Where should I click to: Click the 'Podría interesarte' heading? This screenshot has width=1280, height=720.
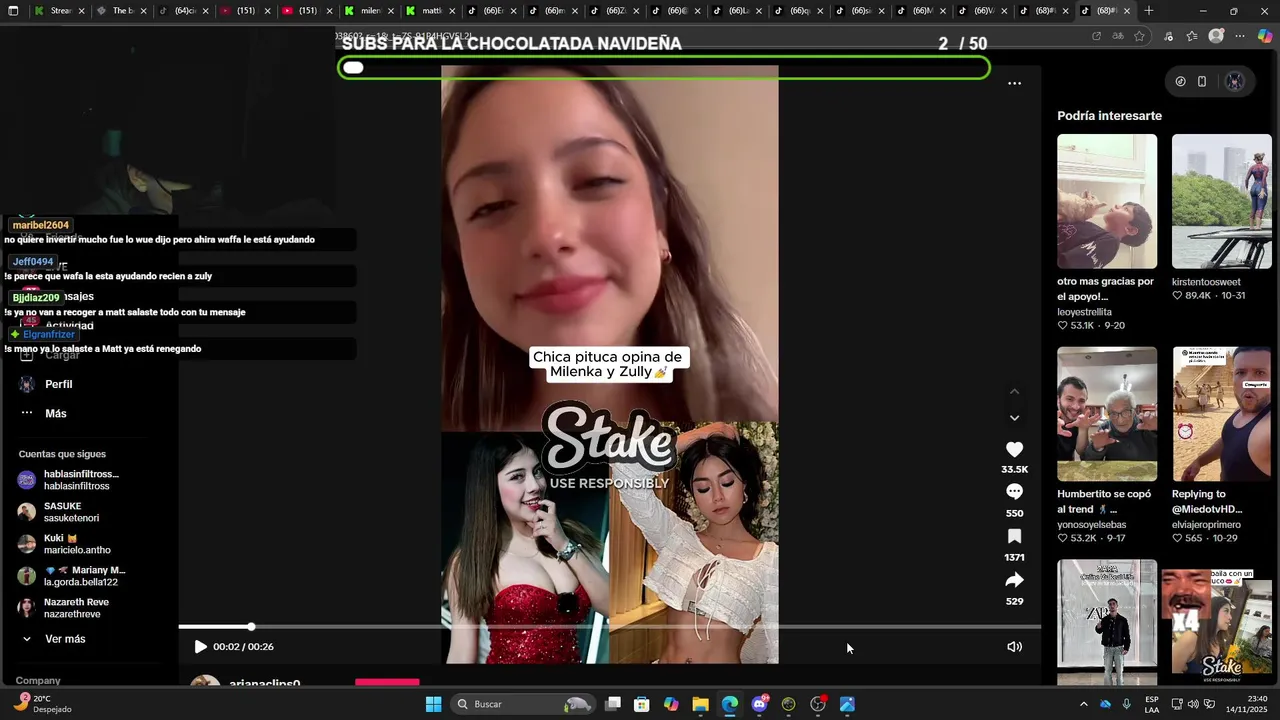point(1109,116)
